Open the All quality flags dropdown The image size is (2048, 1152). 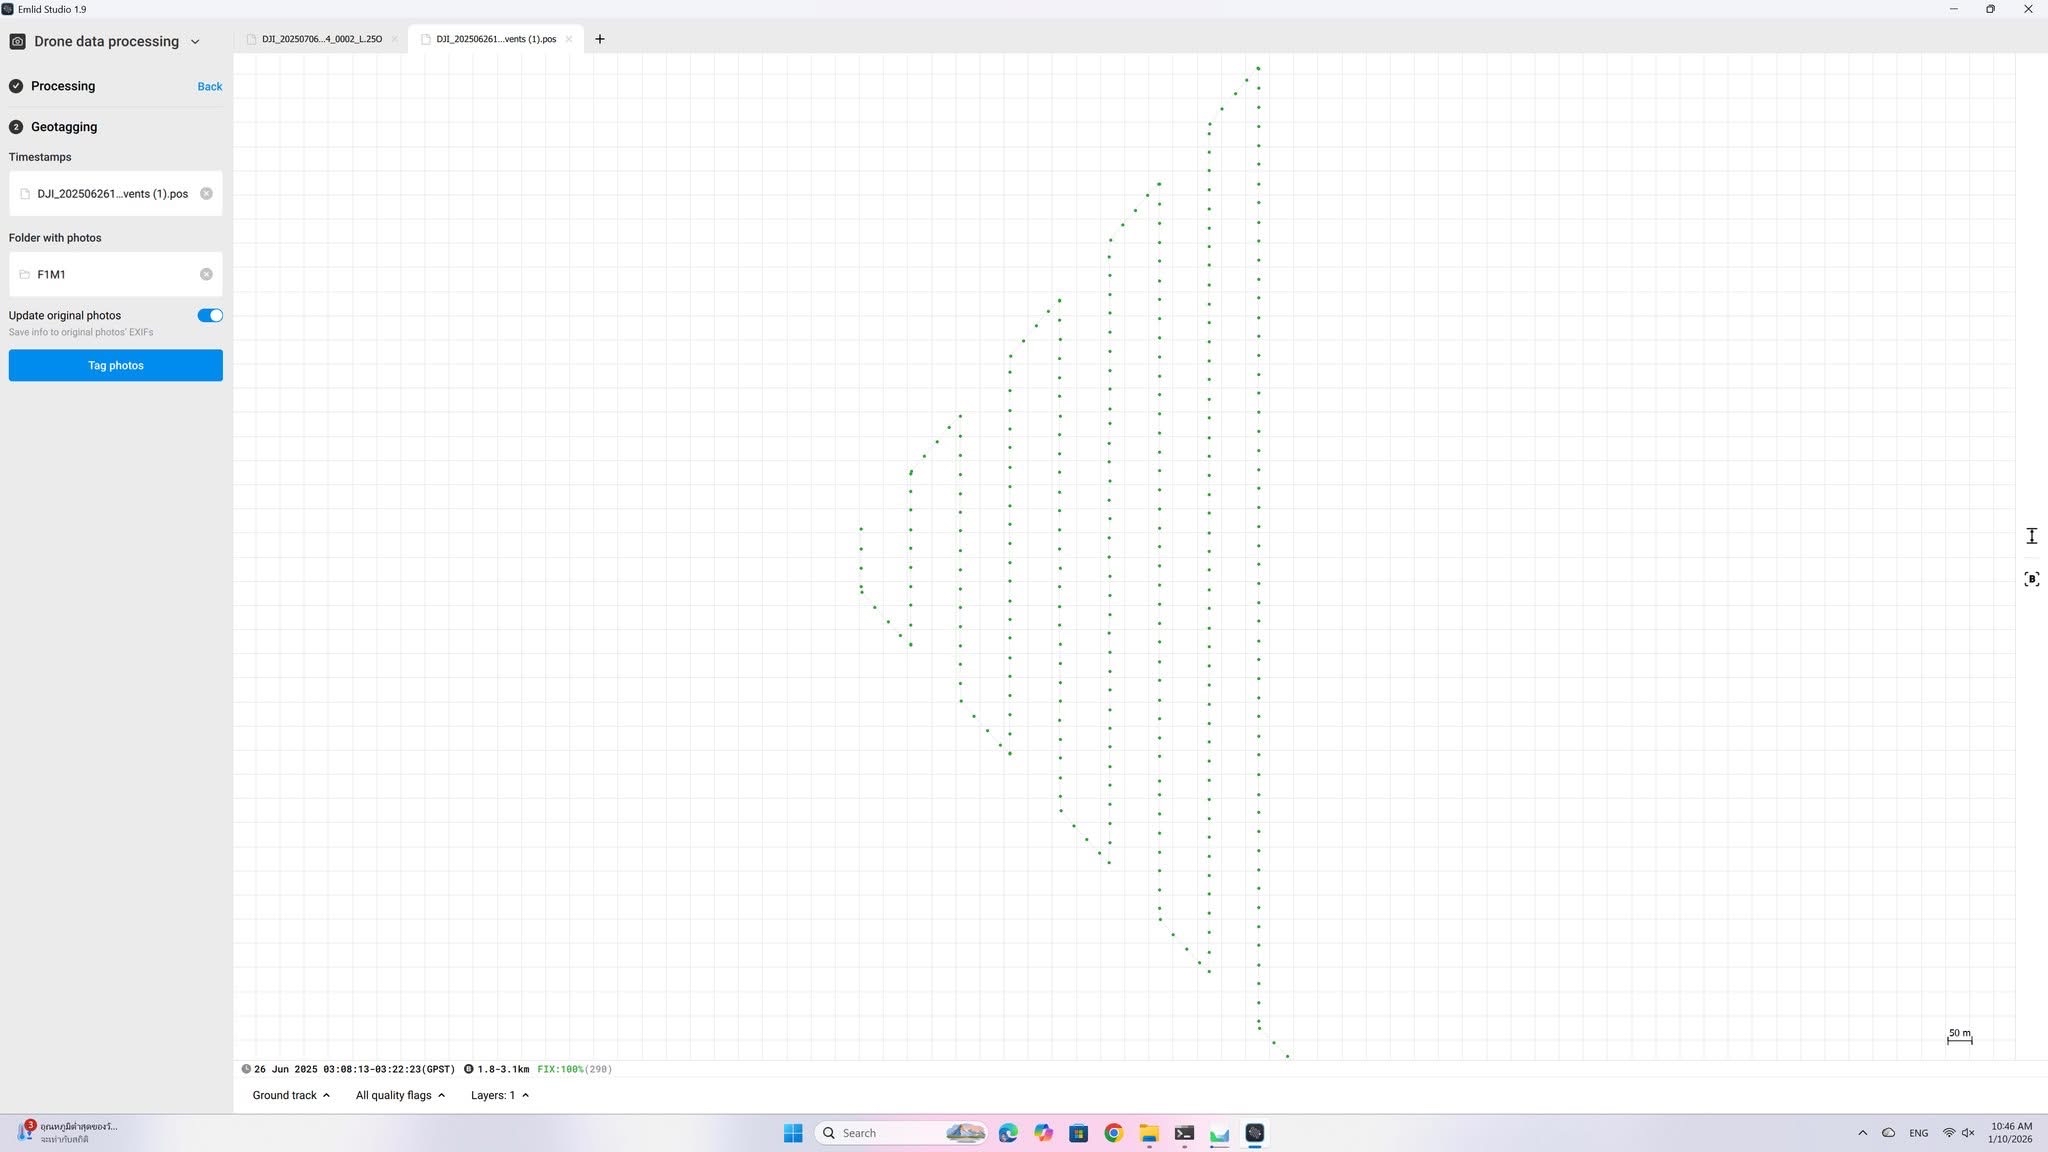pyautogui.click(x=400, y=1096)
